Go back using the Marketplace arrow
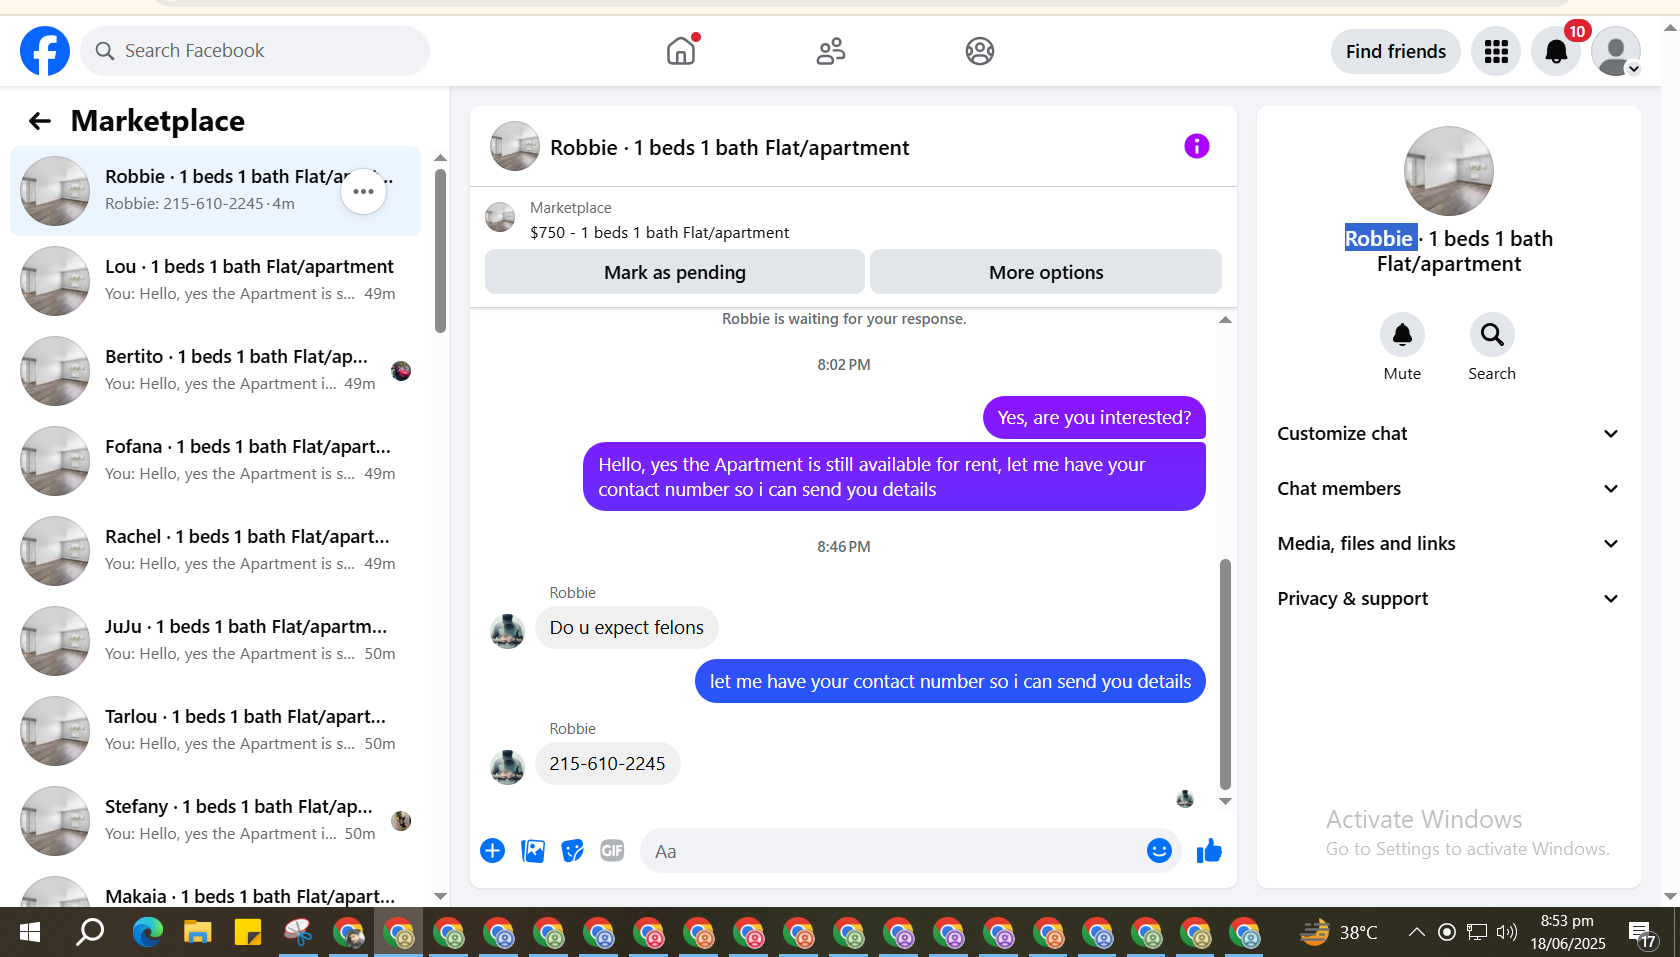 pos(40,121)
